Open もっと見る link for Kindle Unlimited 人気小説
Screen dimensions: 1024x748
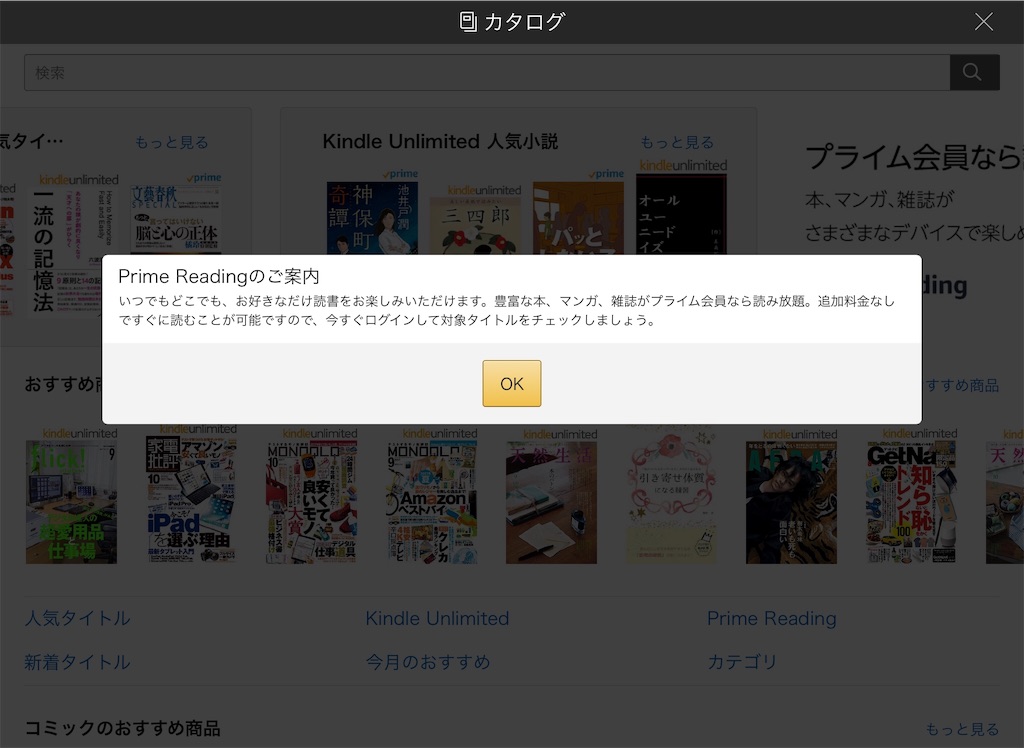[677, 142]
